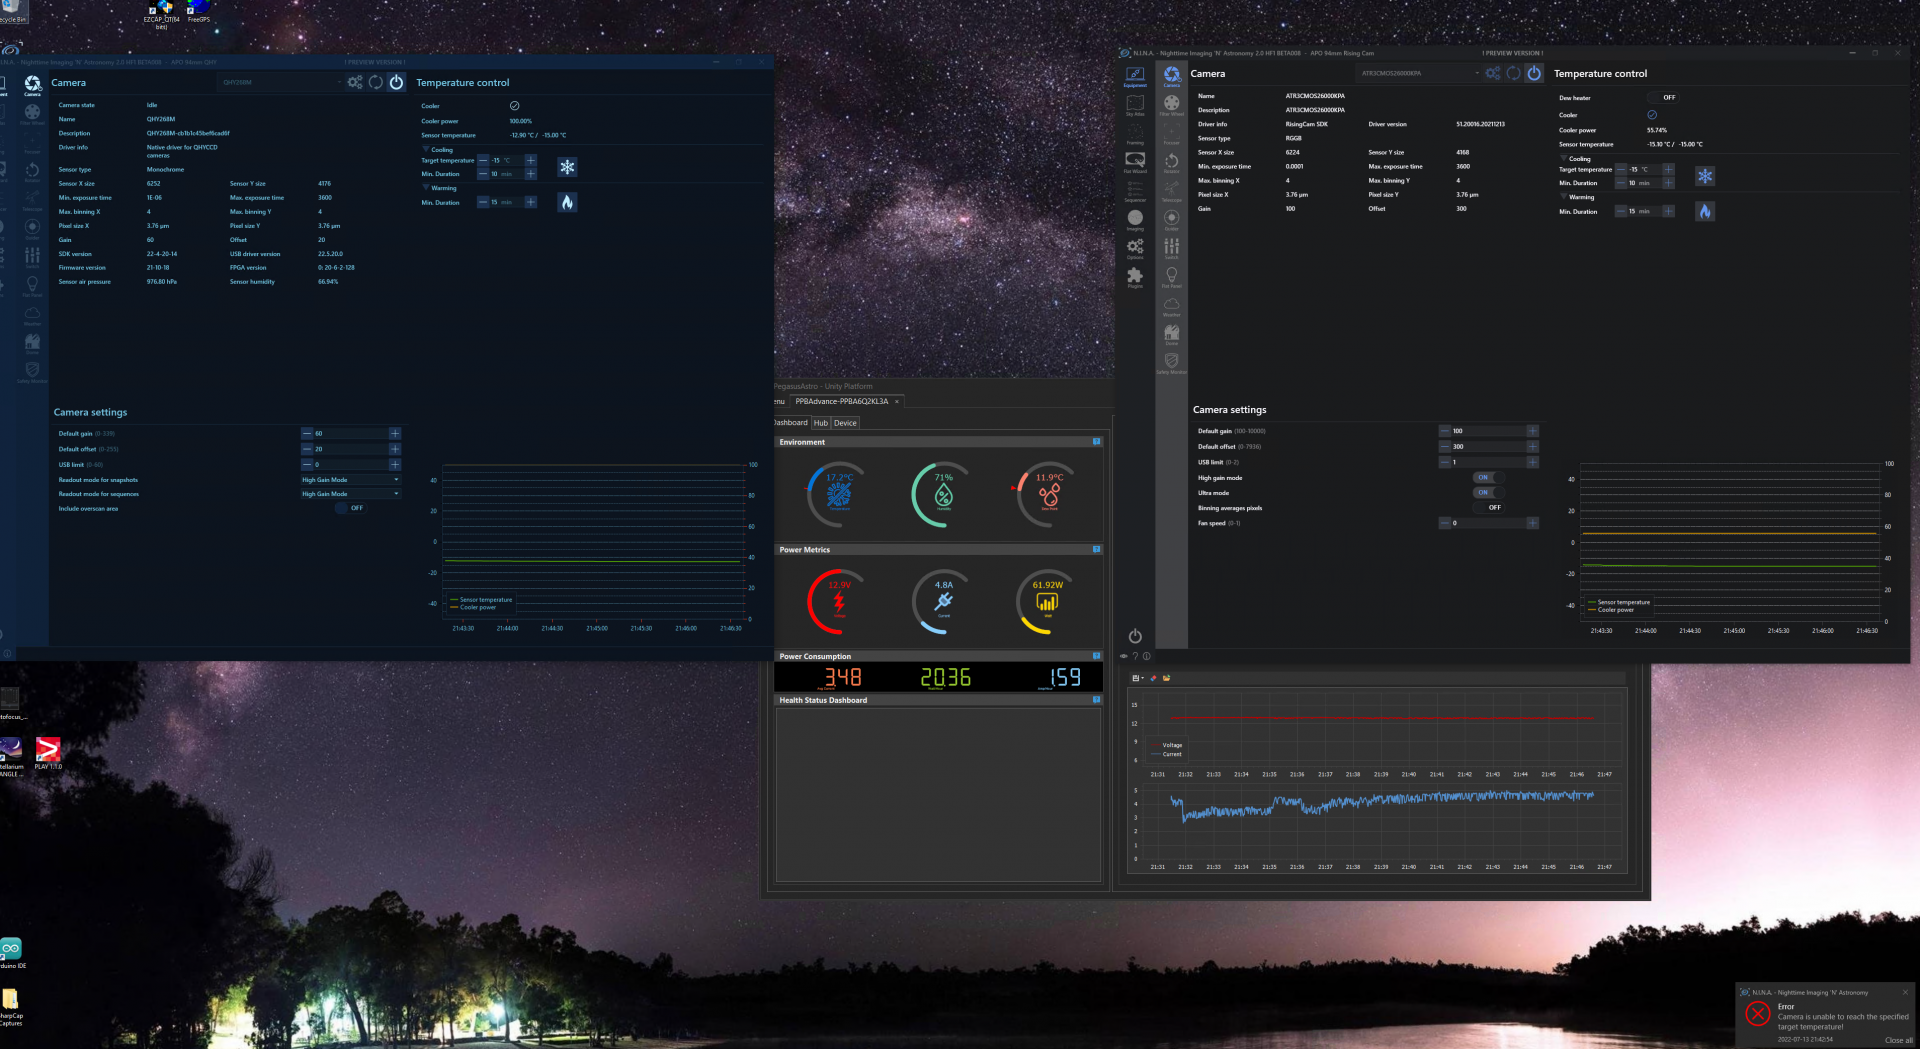Open camera driver settings in right N.I.N.A. window
Viewport: 1920px width, 1049px height.
[1493, 73]
